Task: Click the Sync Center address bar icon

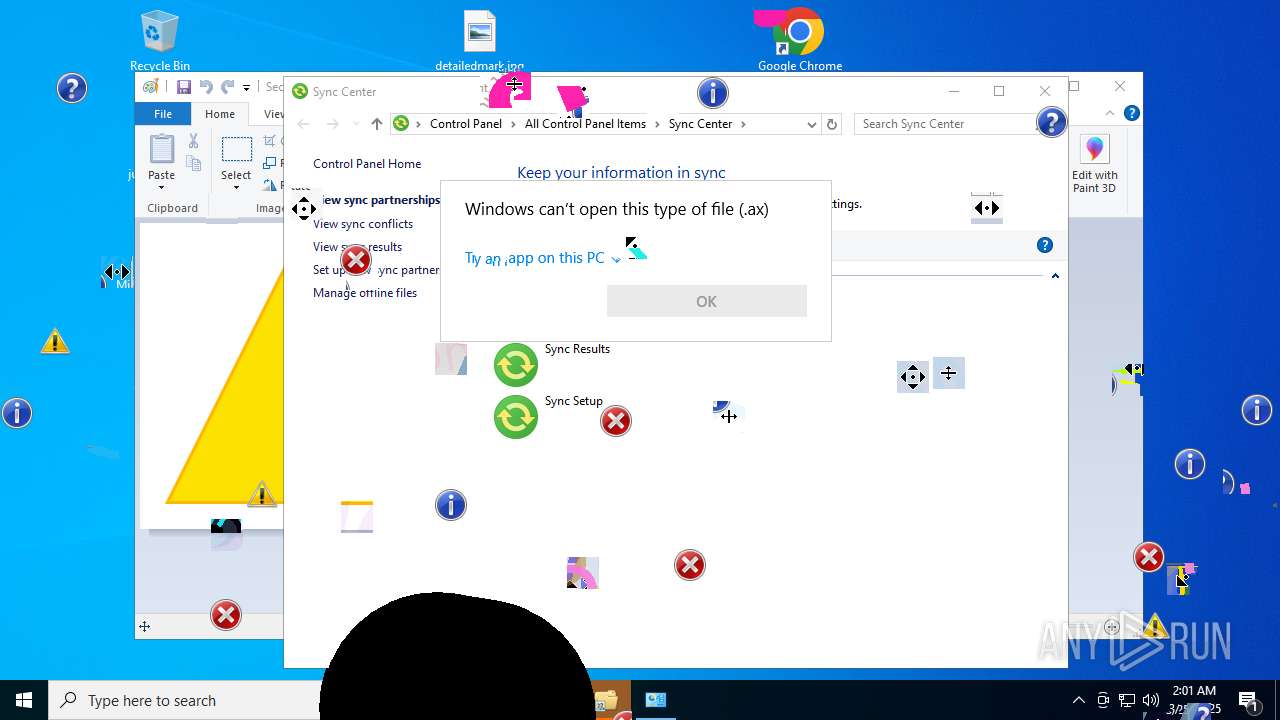Action: 401,124
